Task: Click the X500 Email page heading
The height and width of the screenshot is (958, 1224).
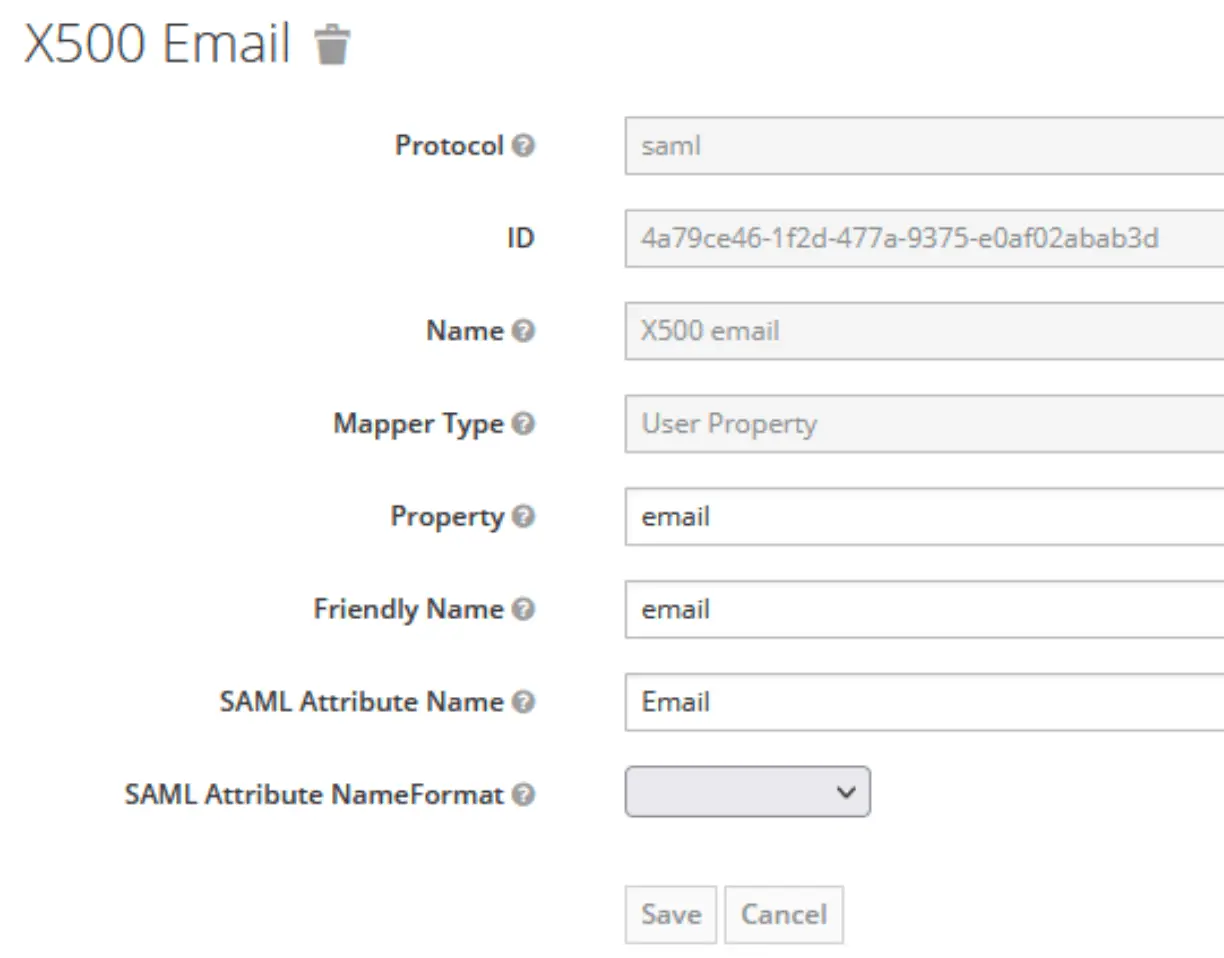Action: pyautogui.click(x=157, y=45)
